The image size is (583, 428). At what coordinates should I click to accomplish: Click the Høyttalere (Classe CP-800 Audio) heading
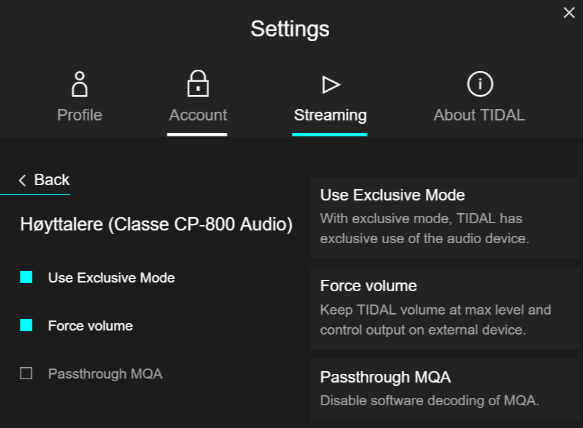156,224
